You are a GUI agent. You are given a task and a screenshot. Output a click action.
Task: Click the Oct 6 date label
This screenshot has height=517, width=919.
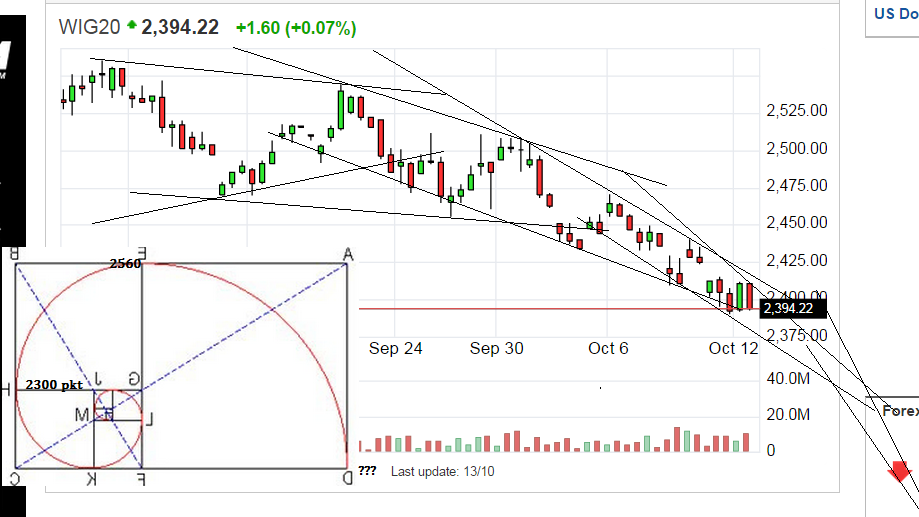[609, 348]
